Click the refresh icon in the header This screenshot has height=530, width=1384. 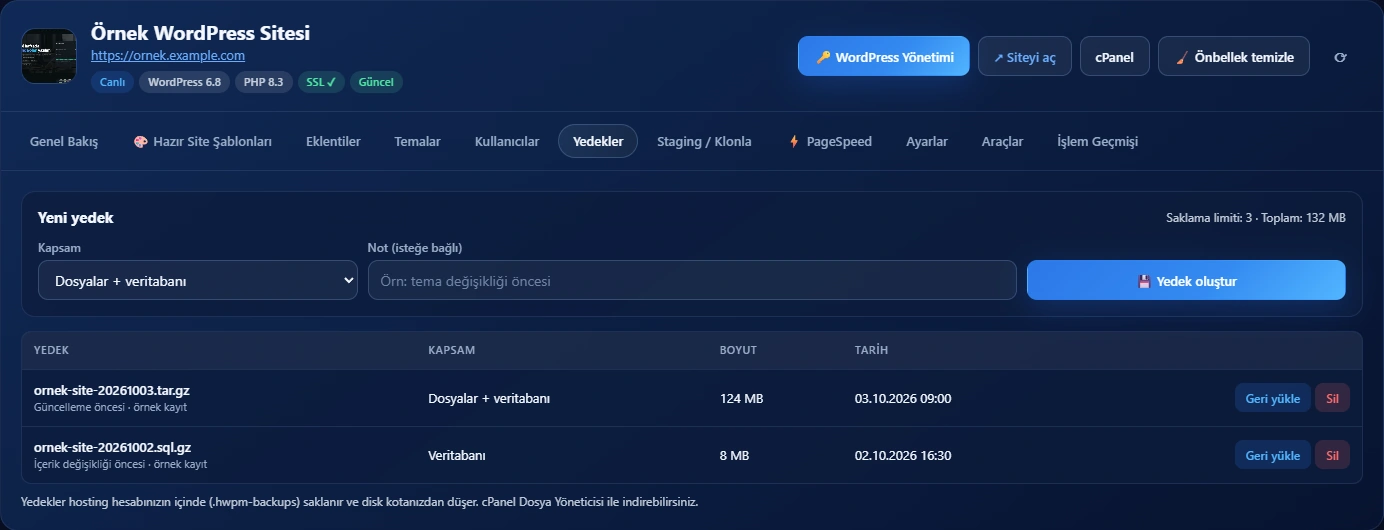1340,57
